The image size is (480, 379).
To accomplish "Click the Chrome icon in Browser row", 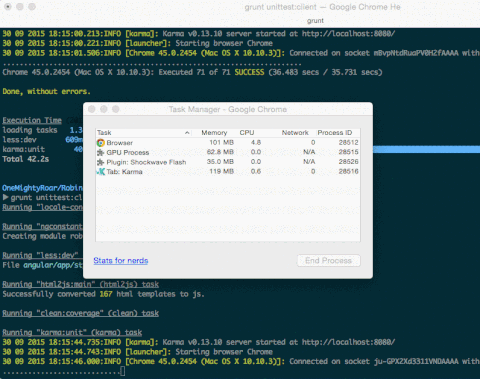I will coord(101,143).
